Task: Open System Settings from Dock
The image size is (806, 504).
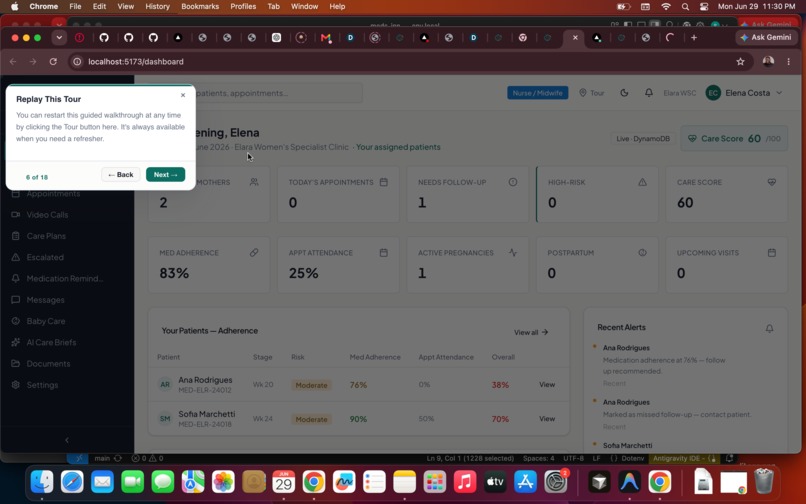Action: coord(556,482)
